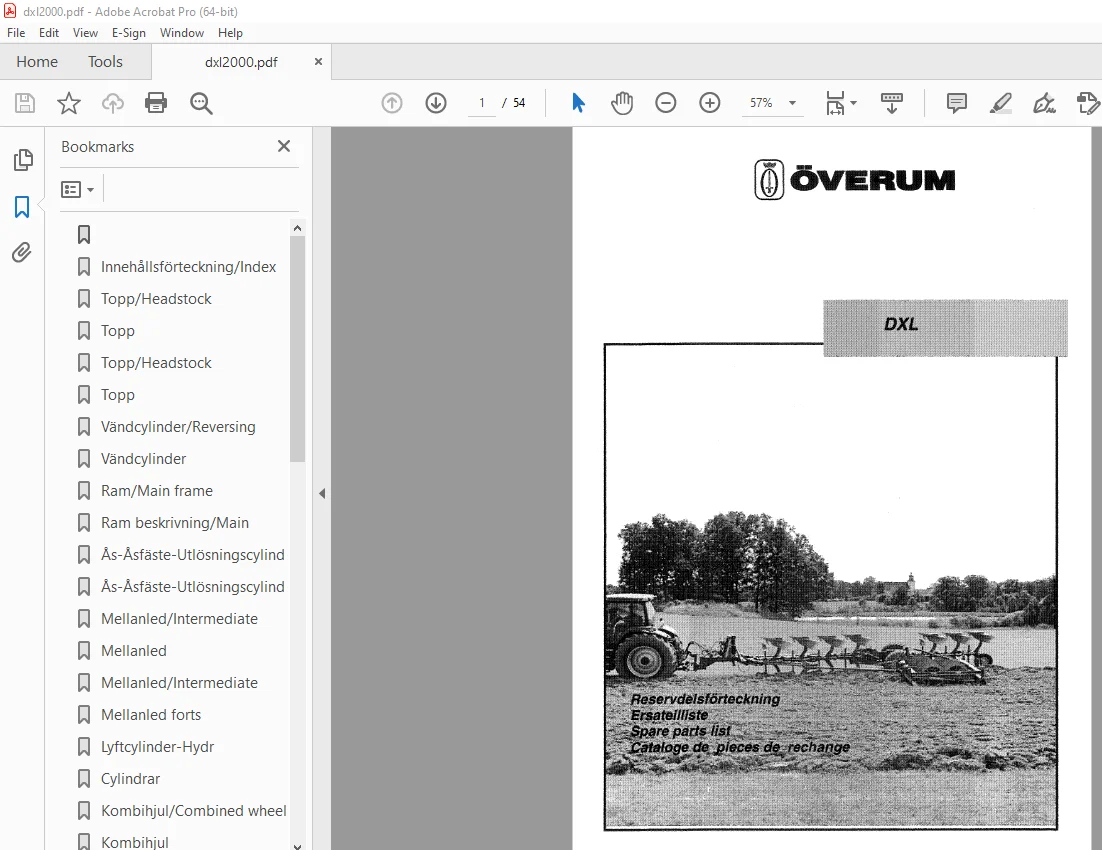The image size is (1102, 850).
Task: Click the Sign document pen icon
Action: pyautogui.click(x=1044, y=103)
